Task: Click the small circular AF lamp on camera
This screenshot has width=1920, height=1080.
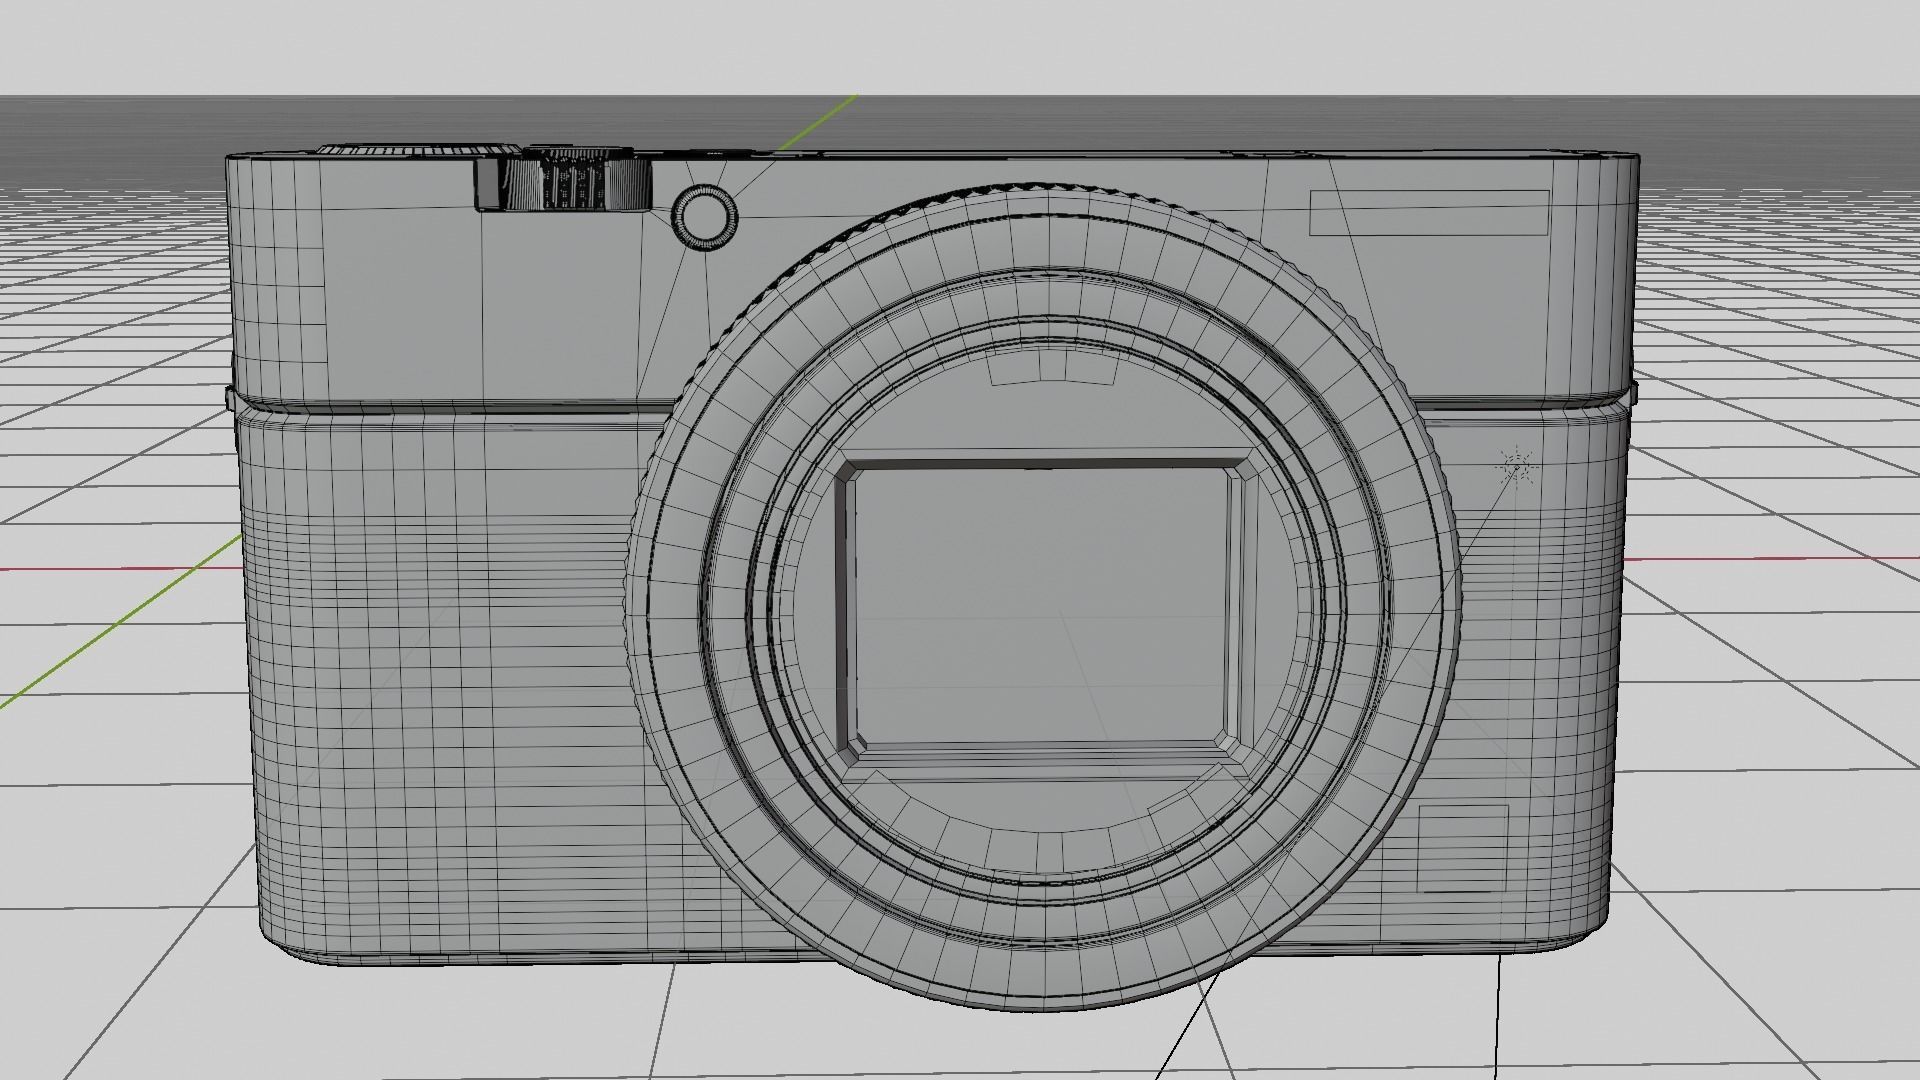Action: coord(705,215)
